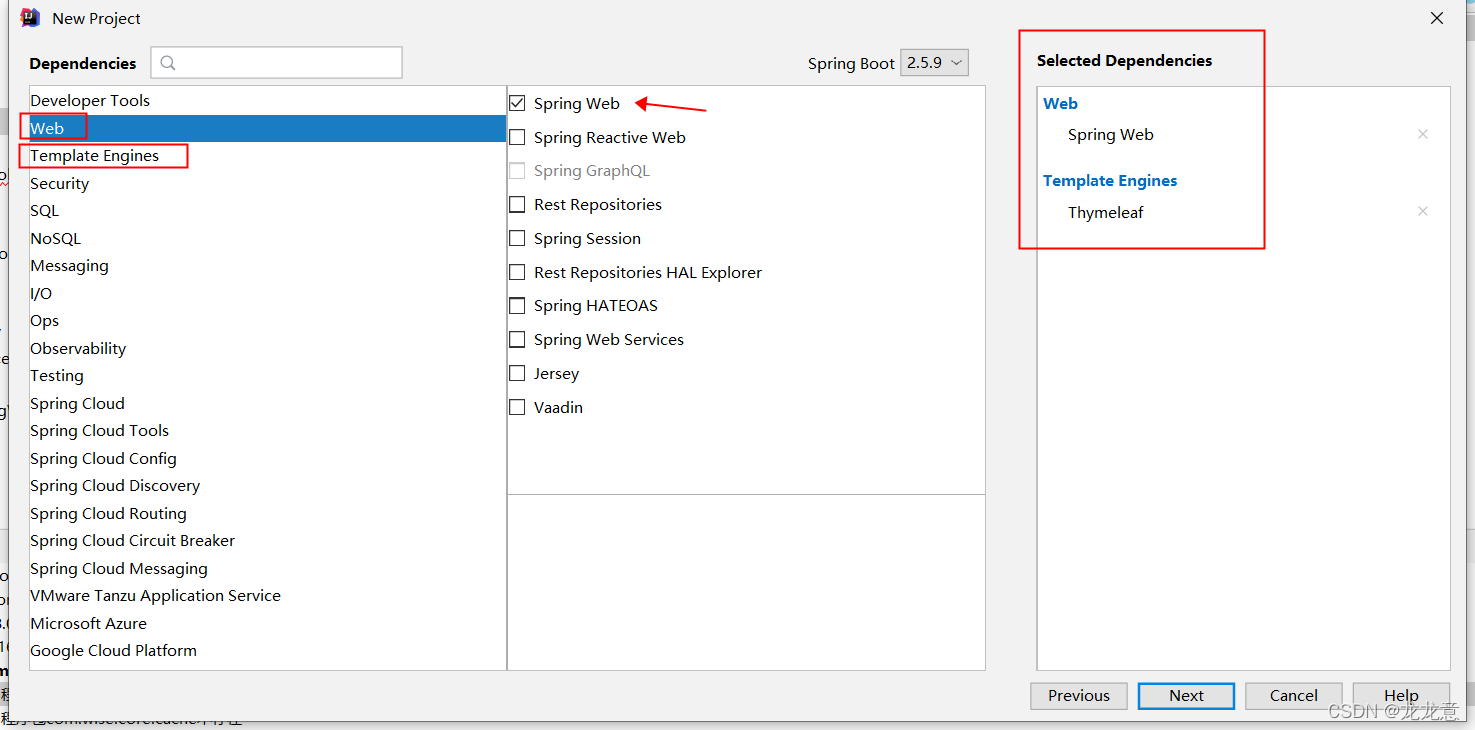Open the Spring Boot version dropdown

point(934,62)
